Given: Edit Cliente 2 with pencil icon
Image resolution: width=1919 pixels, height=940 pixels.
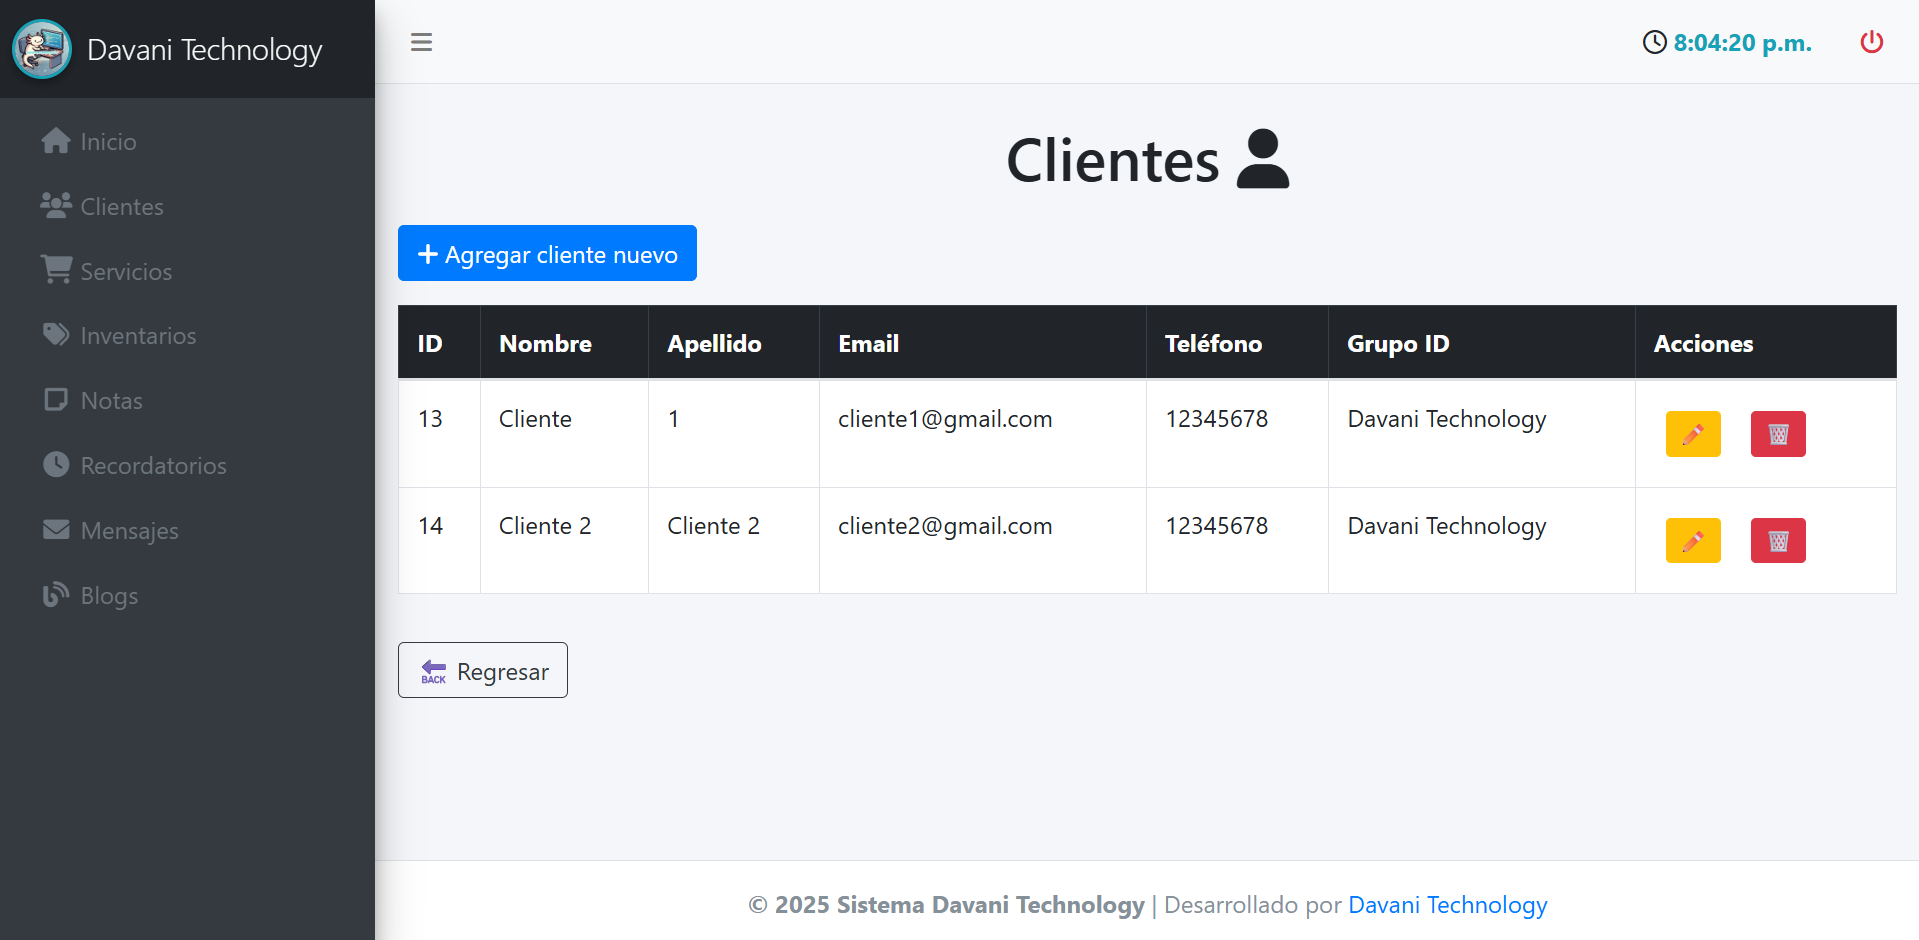Looking at the screenshot, I should [1692, 541].
